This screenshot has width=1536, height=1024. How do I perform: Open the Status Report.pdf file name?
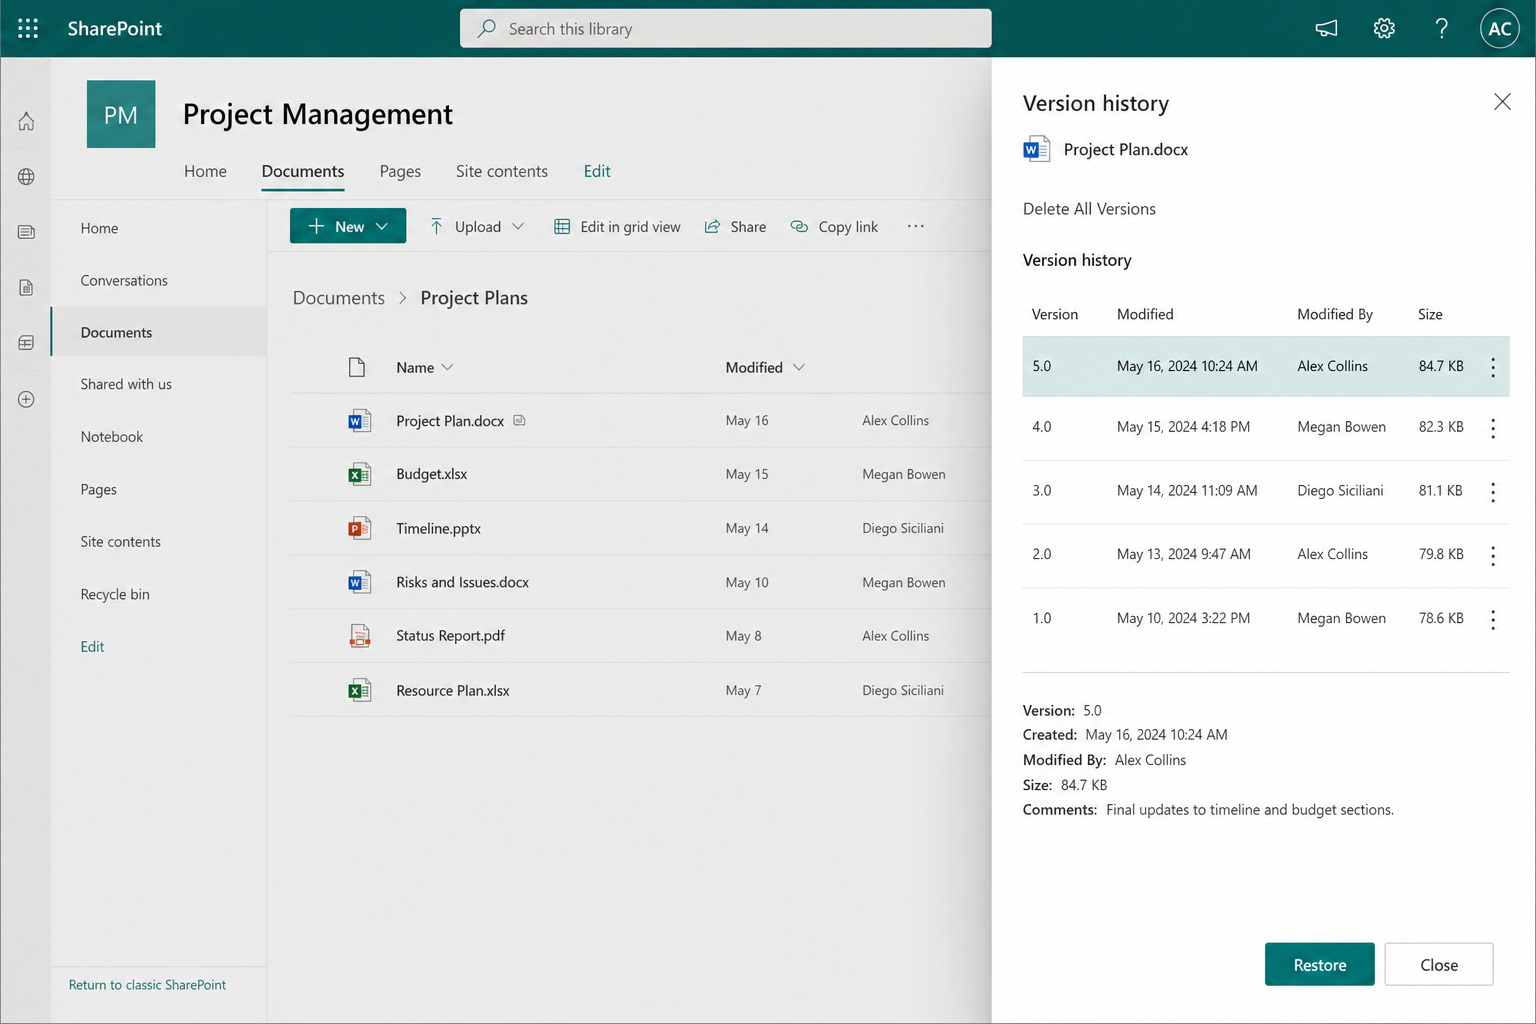tap(450, 636)
